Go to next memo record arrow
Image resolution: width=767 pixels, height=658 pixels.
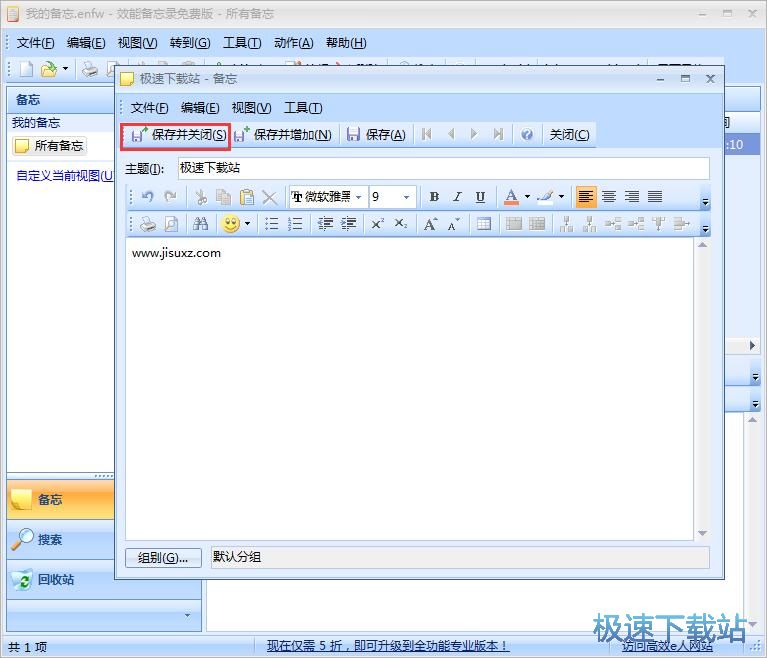(474, 134)
